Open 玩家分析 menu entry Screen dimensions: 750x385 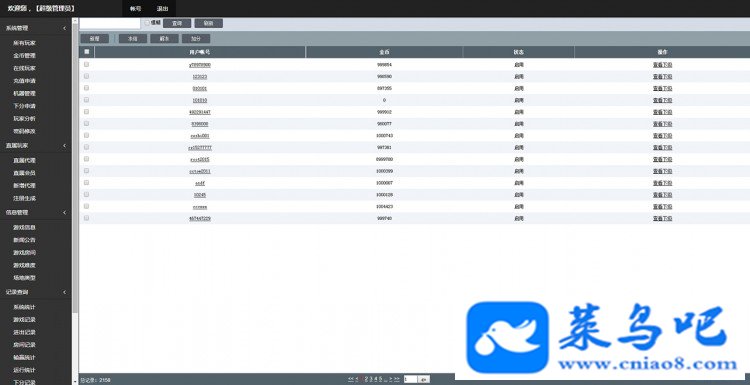click(24, 118)
